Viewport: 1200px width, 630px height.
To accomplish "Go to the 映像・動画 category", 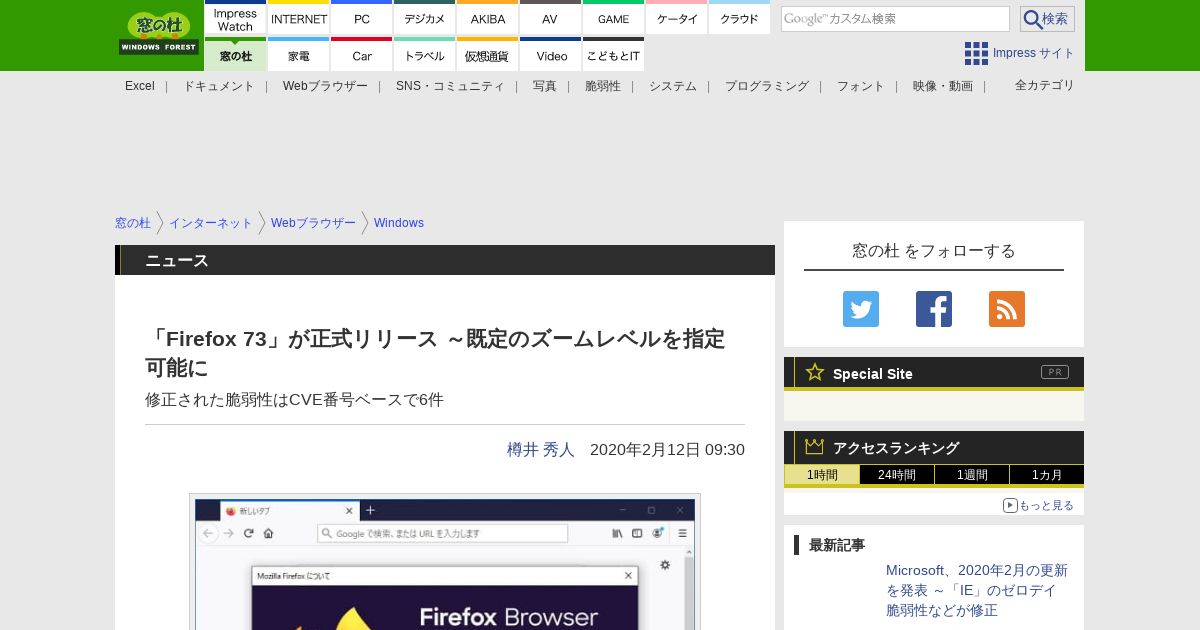I will [x=943, y=86].
